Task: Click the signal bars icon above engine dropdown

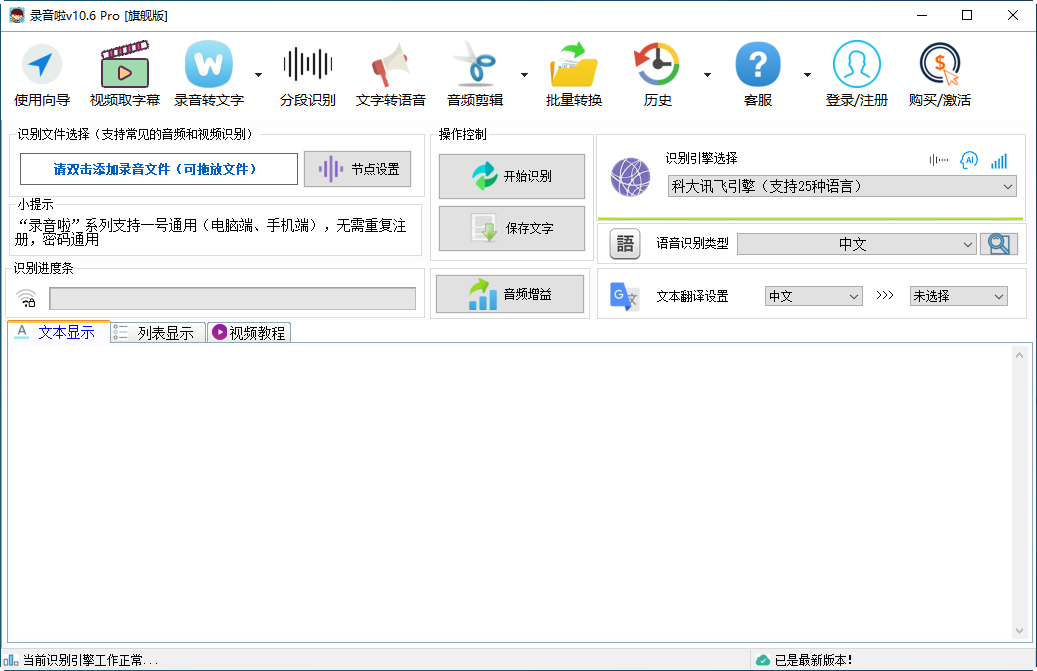Action: point(999,160)
